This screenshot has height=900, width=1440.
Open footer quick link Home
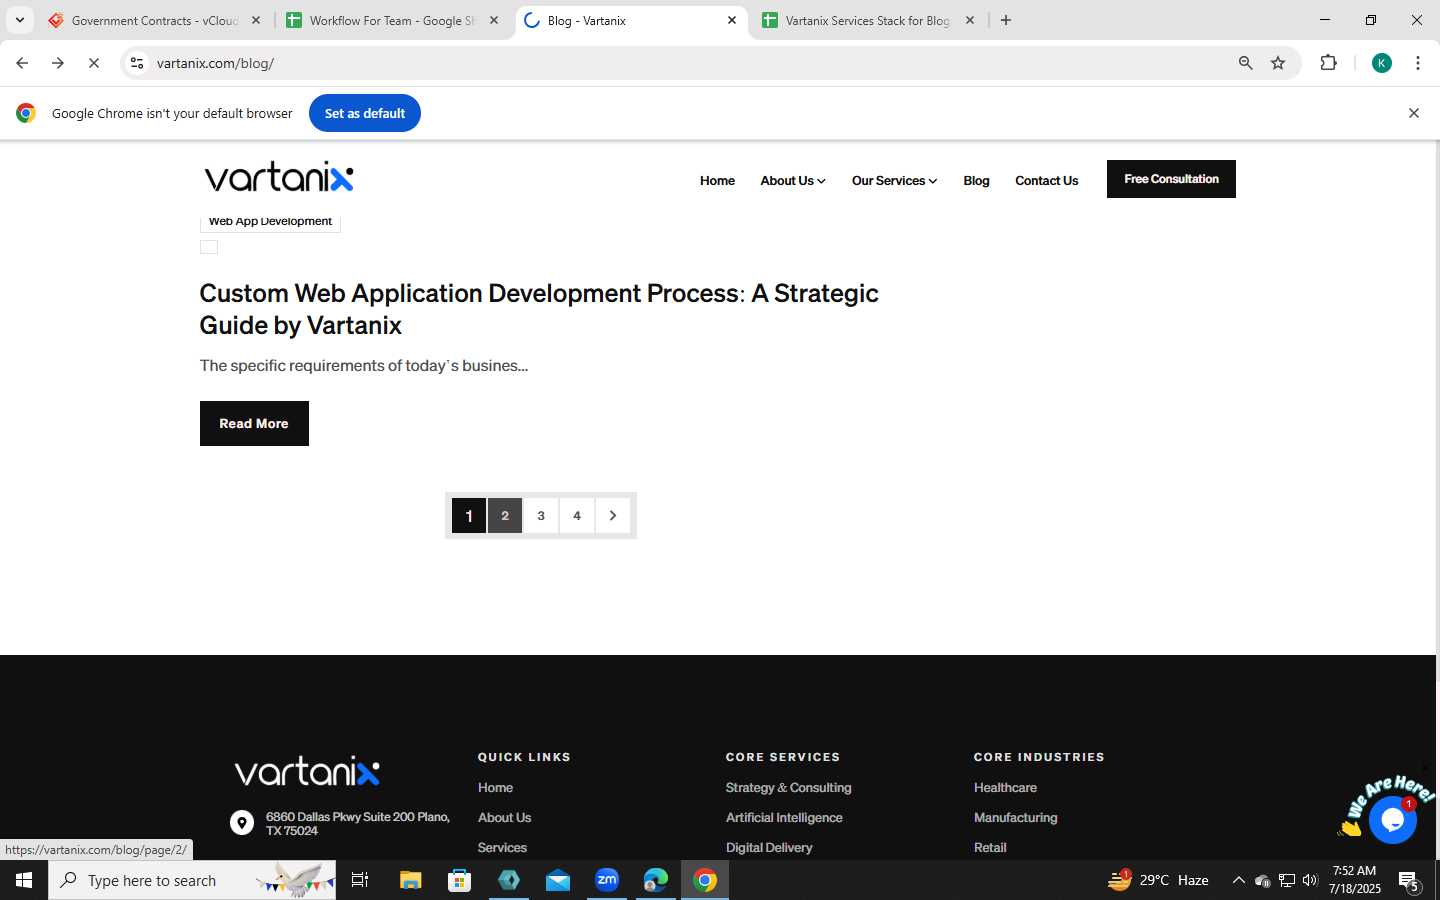pyautogui.click(x=495, y=788)
